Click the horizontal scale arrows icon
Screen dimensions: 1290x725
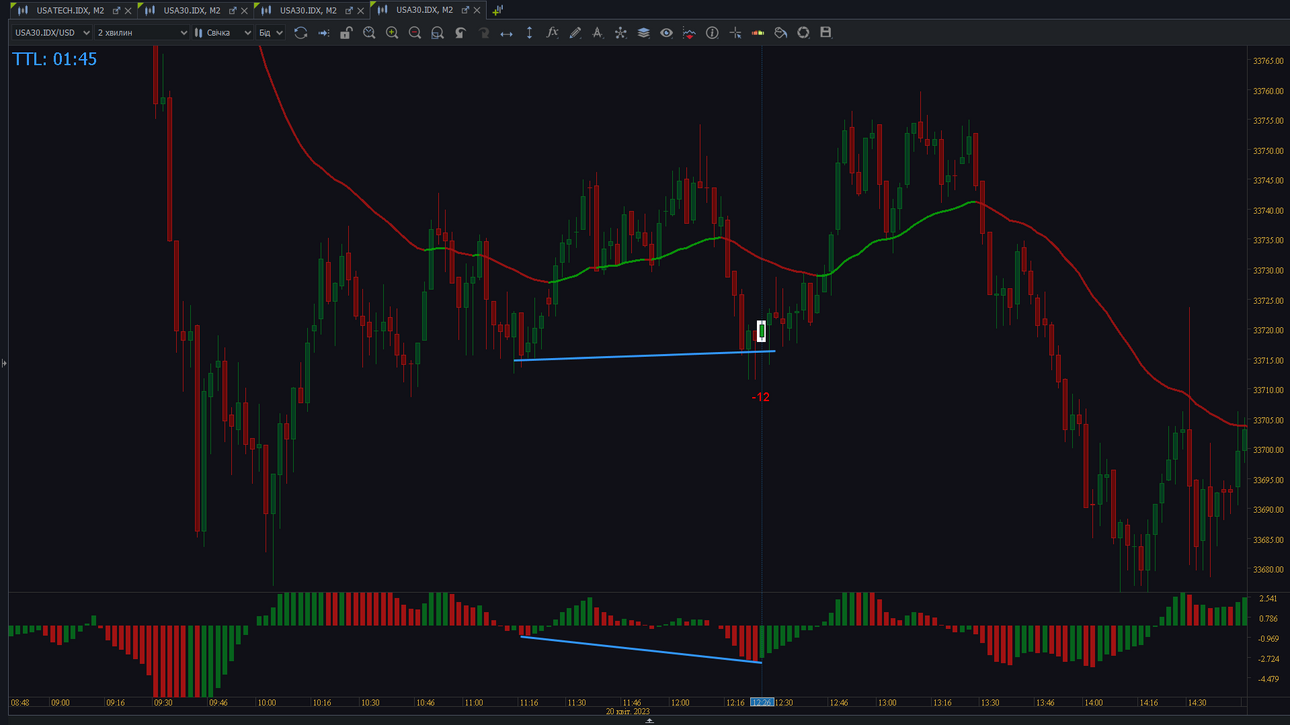coord(506,33)
